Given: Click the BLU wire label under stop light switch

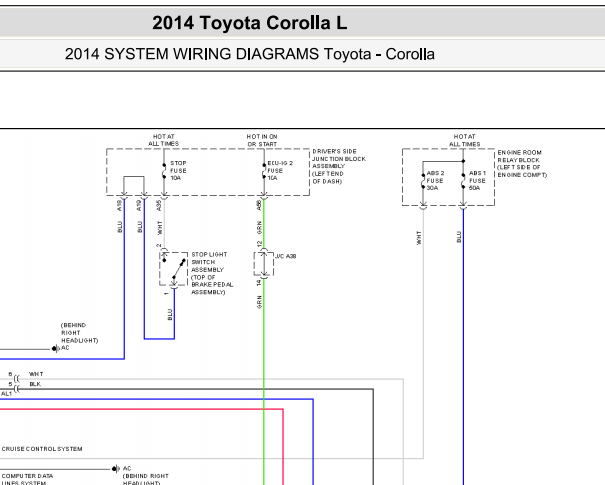Looking at the screenshot, I should [170, 314].
